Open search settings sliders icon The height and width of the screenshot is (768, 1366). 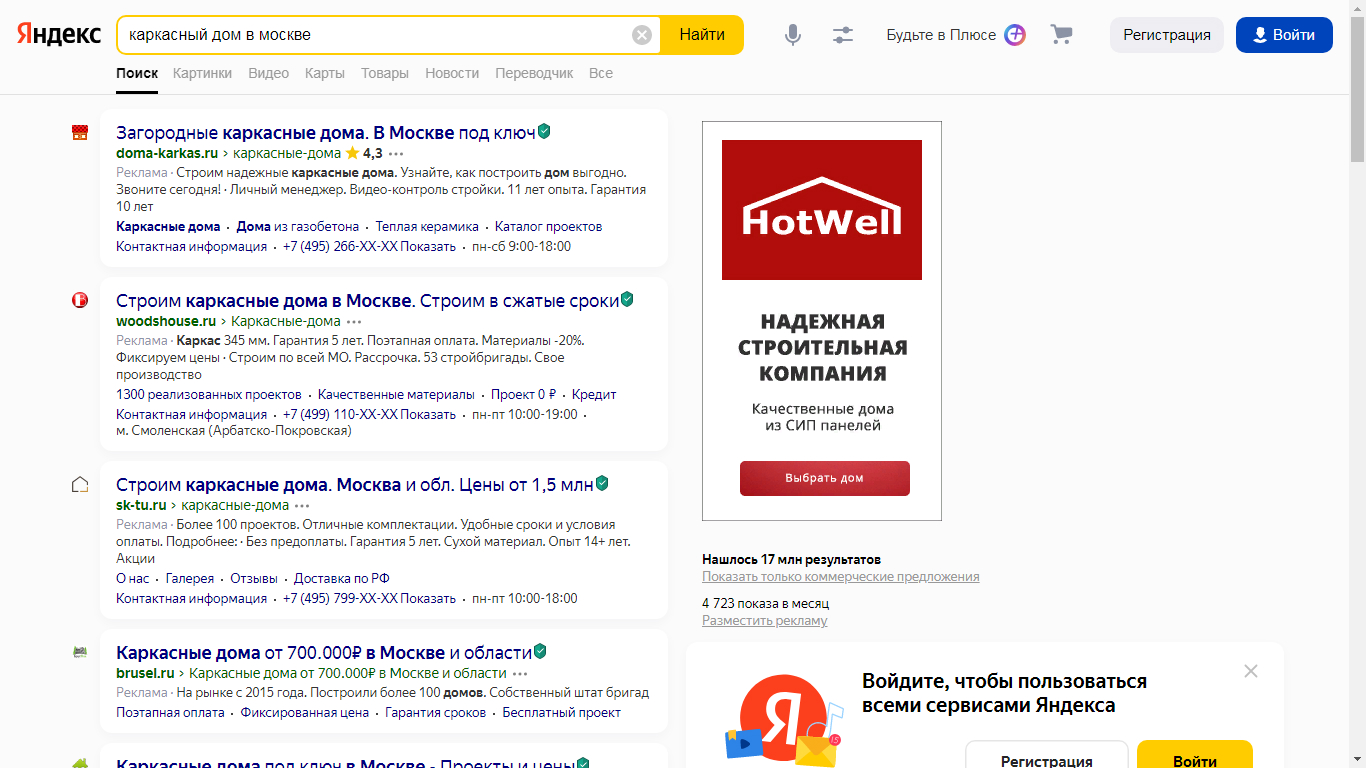click(x=843, y=35)
